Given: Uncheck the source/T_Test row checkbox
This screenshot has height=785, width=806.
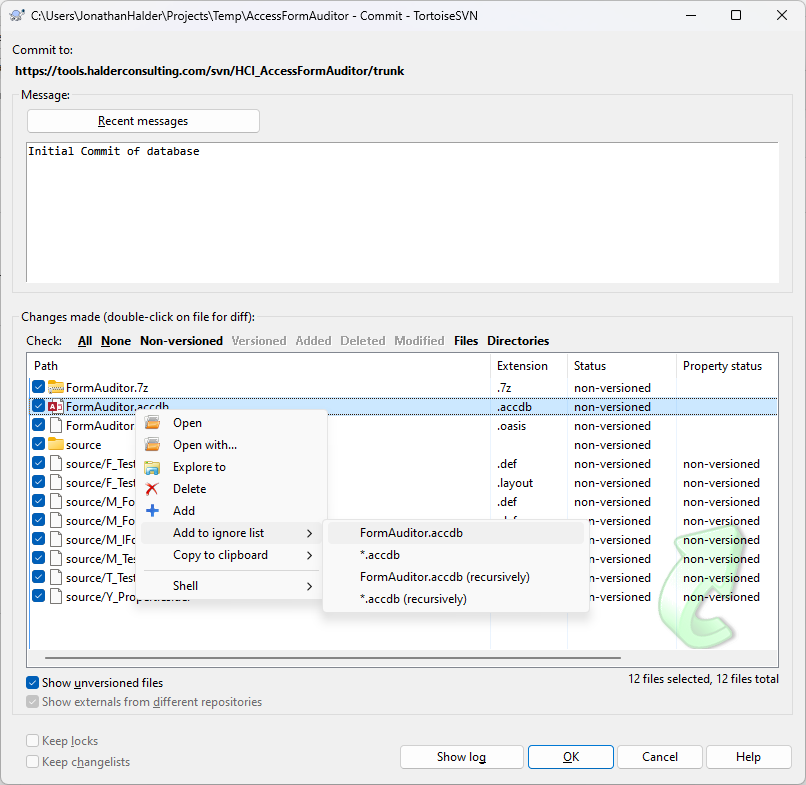Looking at the screenshot, I should click(39, 577).
